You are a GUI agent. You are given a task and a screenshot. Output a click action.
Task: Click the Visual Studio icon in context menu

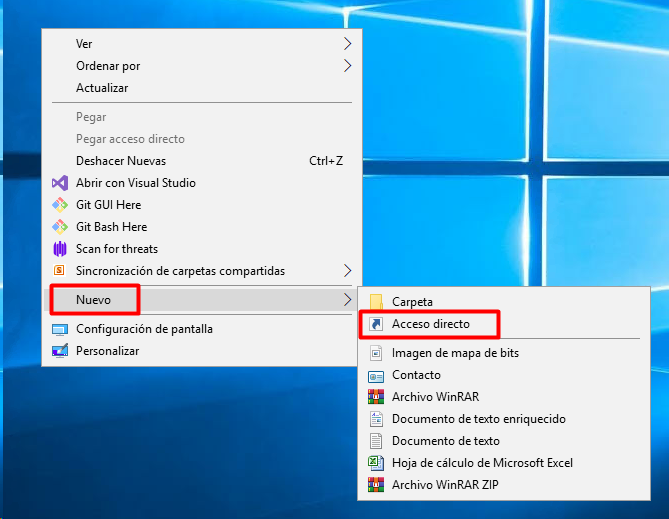click(x=60, y=183)
